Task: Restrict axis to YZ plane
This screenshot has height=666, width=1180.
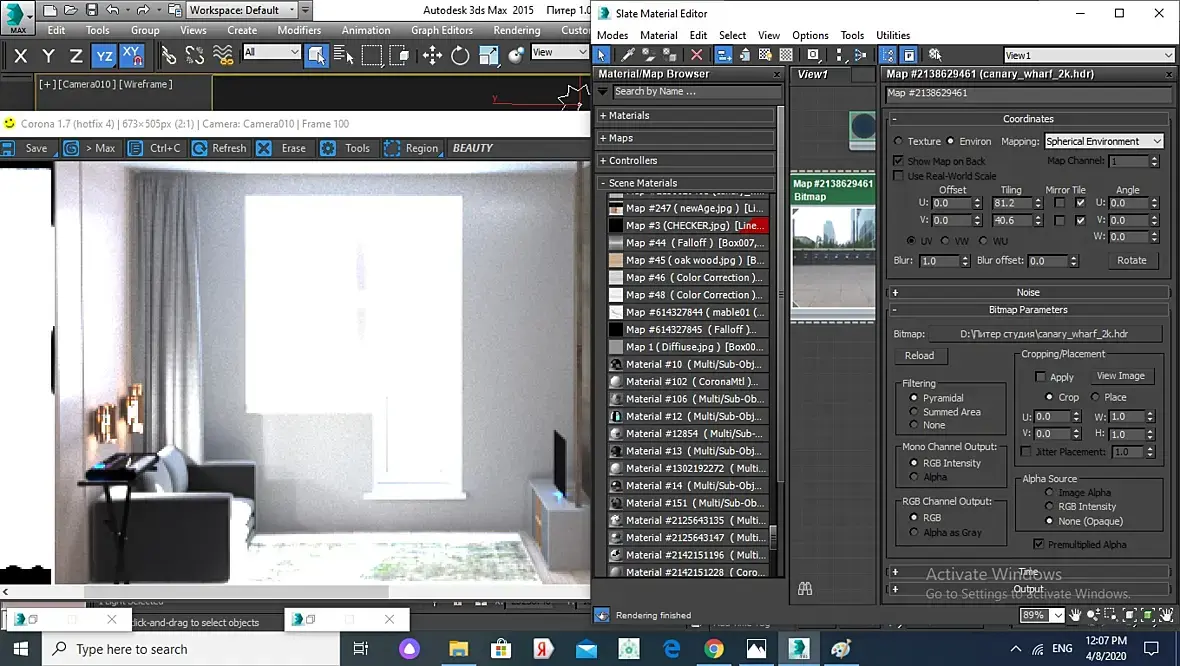Action: (x=104, y=55)
